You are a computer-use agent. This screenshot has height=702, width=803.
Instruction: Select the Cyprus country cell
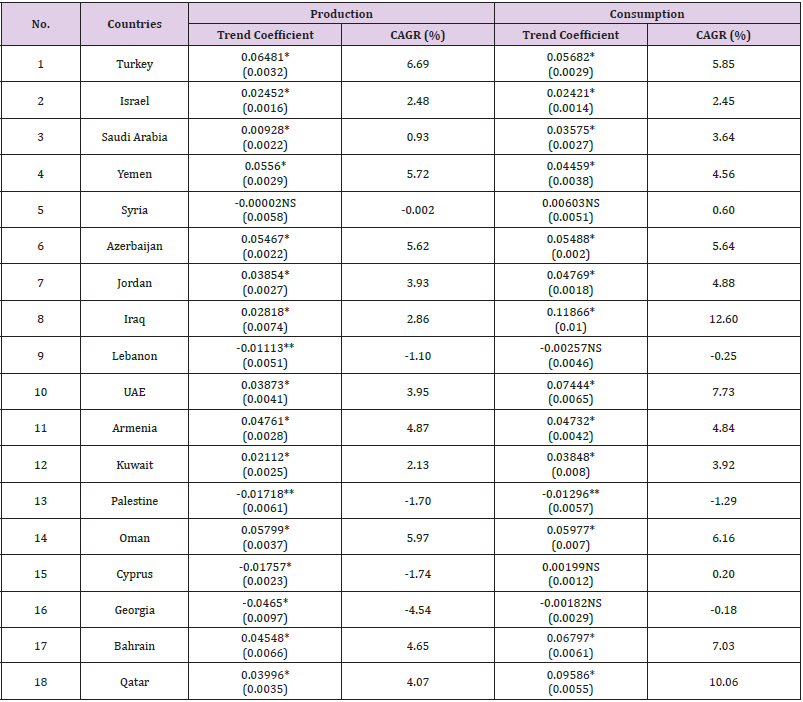(x=134, y=574)
